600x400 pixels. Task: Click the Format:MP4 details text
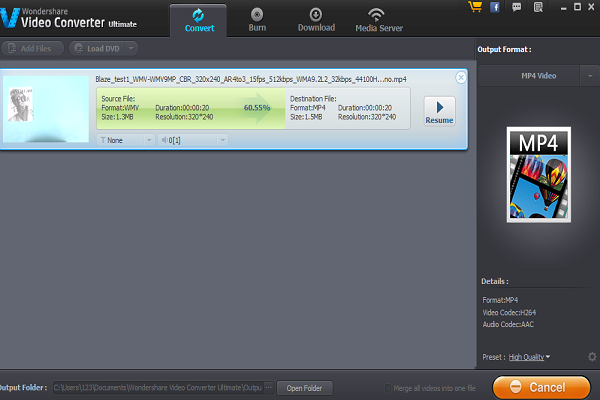[x=500, y=300]
